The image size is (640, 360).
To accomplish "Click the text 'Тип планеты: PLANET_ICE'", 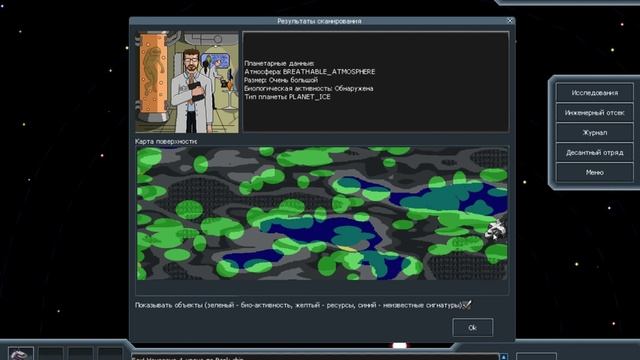I will (x=287, y=97).
